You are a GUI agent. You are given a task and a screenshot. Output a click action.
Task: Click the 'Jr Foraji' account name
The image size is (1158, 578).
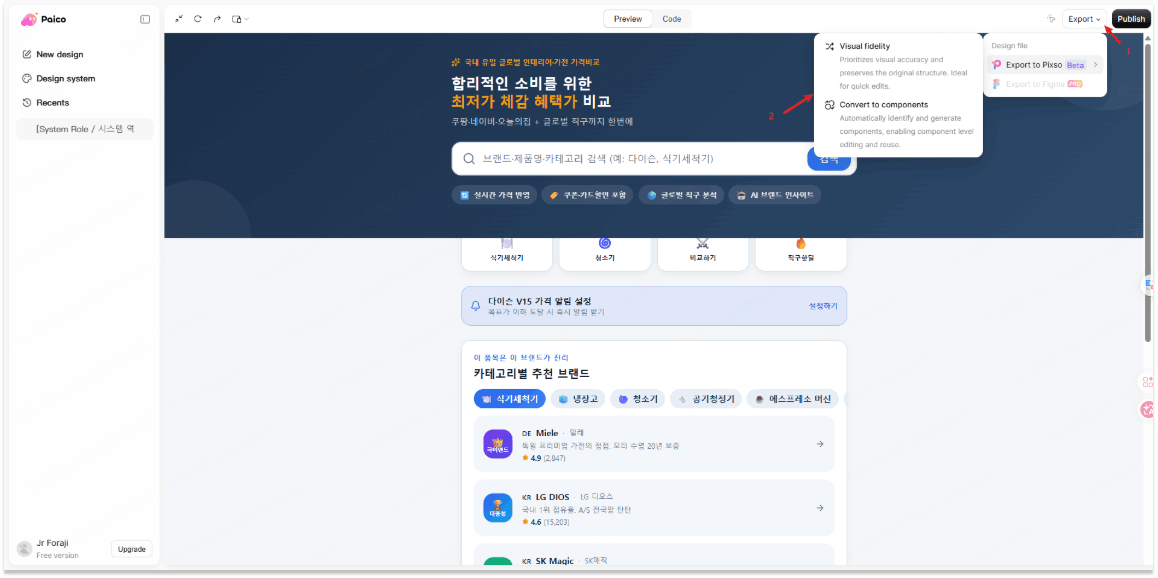[x=52, y=543]
